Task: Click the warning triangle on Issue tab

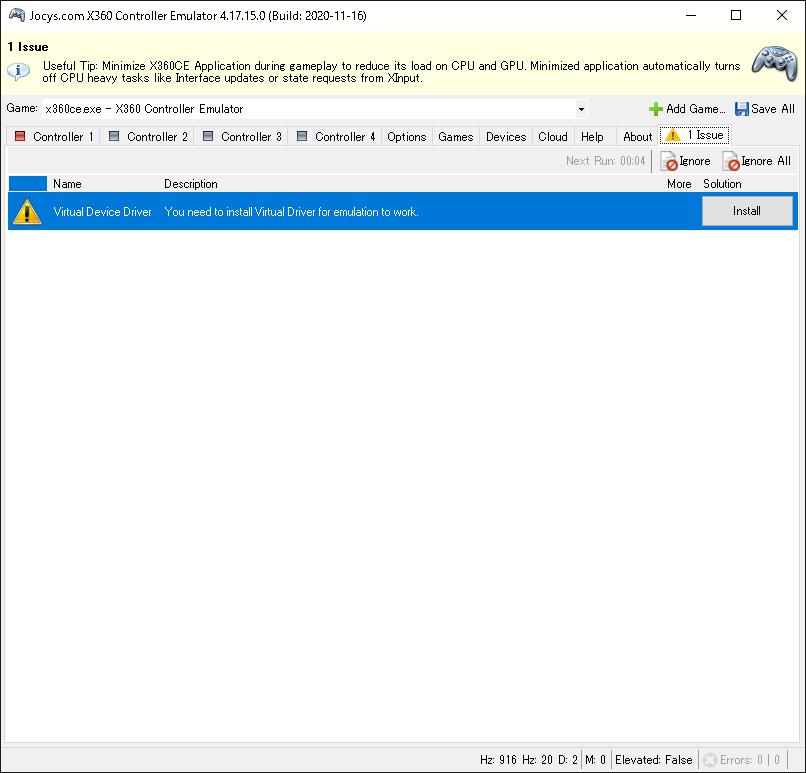Action: click(x=673, y=135)
